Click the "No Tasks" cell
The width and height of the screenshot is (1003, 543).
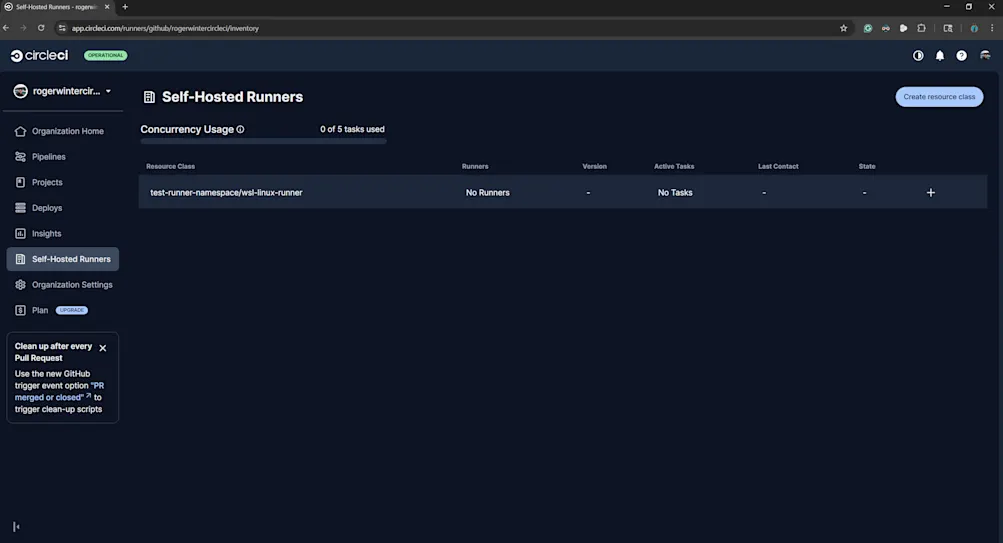pos(675,193)
